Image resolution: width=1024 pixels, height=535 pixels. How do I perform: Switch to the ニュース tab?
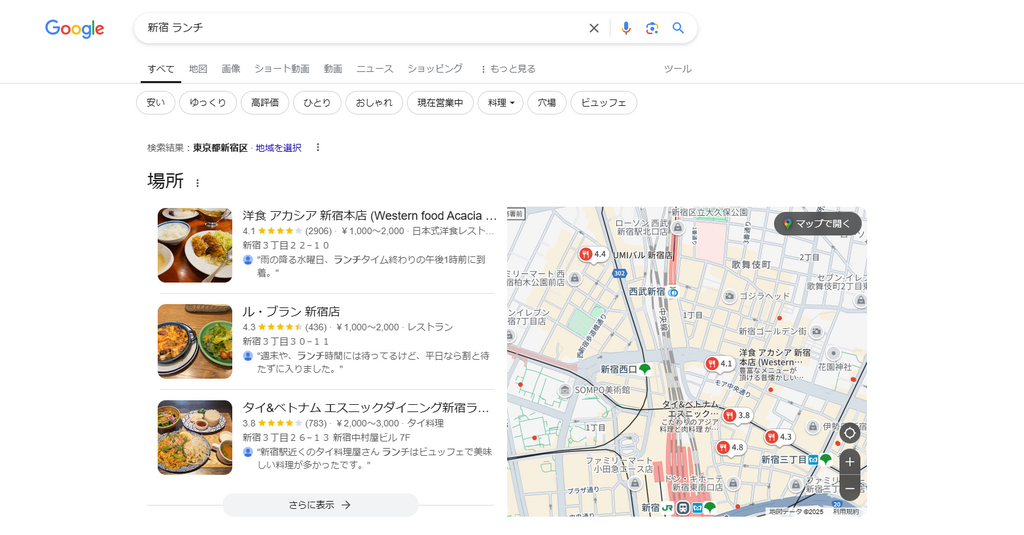pyautogui.click(x=375, y=69)
